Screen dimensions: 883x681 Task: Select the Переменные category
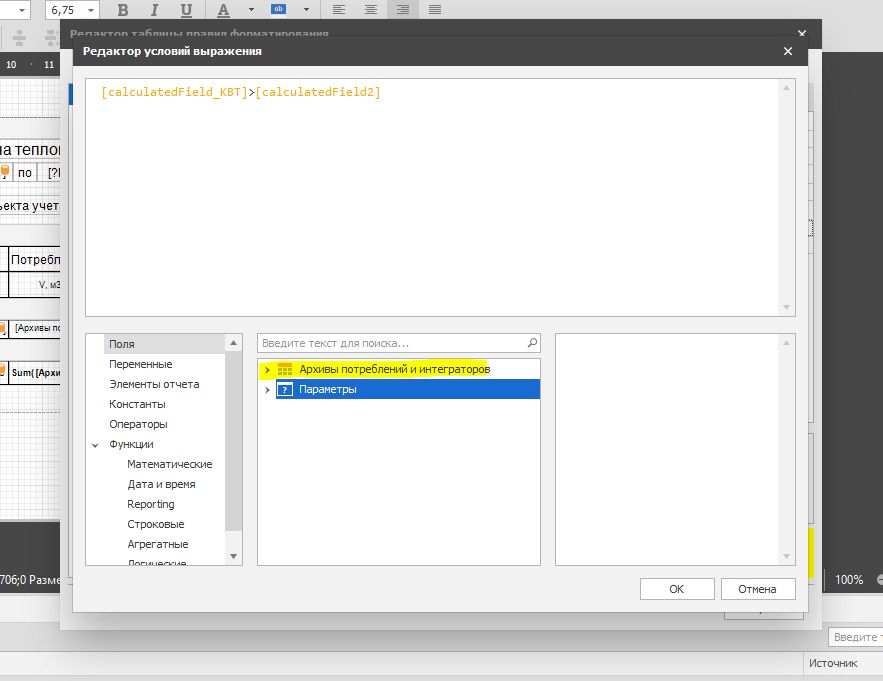click(x=140, y=364)
